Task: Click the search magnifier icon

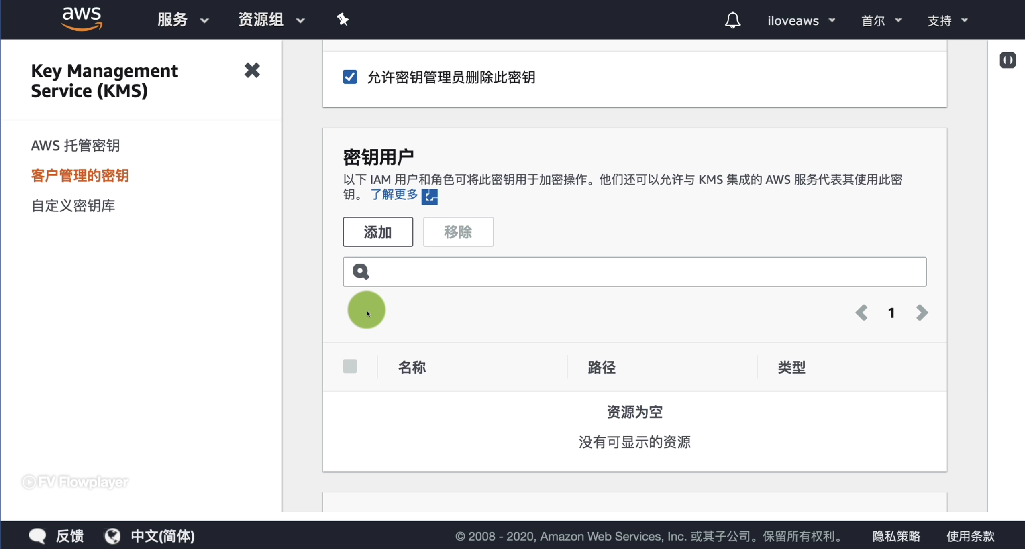Action: click(x=361, y=272)
